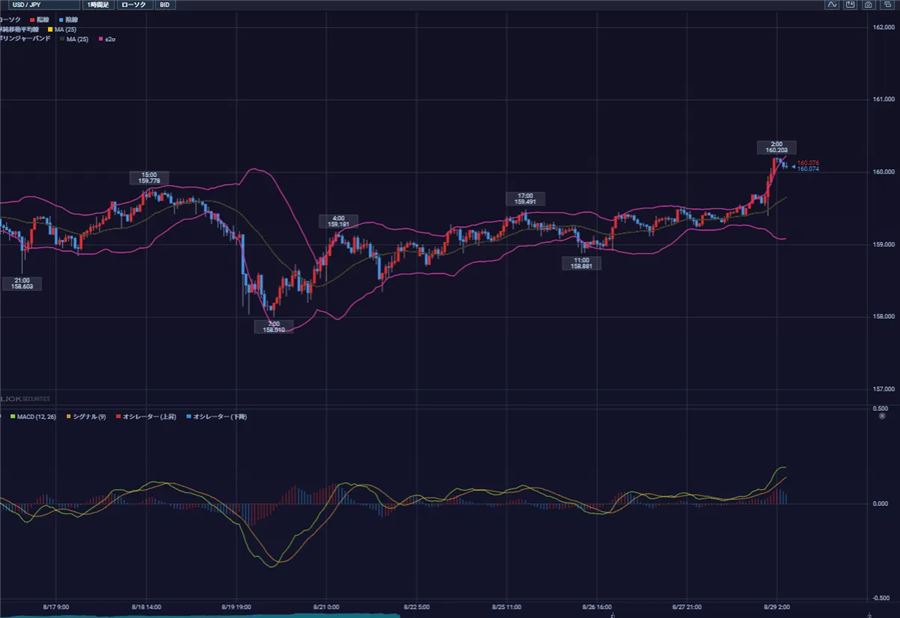
Task: Click the 15:00 159.778 peak label
Action: 149,178
